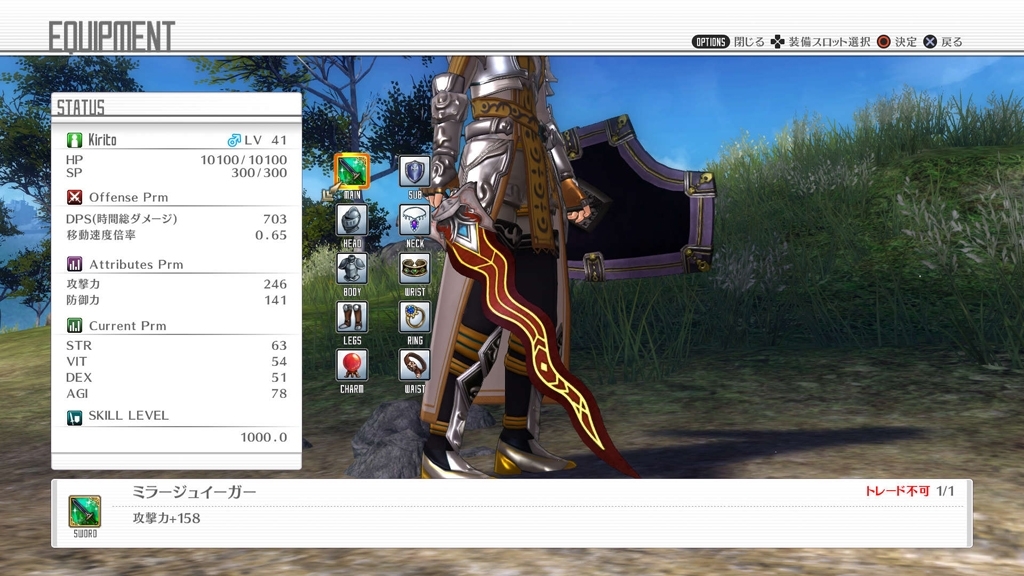Select the SUB shield equipment slot
1024x576 pixels.
click(x=415, y=171)
